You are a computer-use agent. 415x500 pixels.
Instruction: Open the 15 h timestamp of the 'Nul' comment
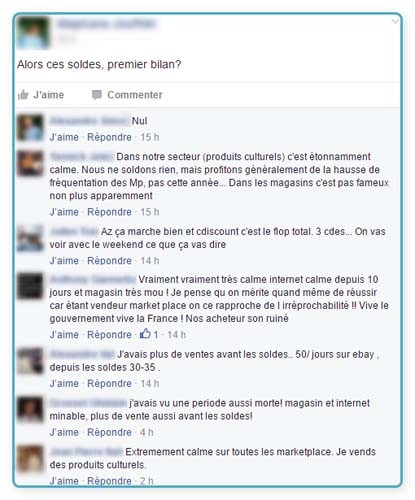pyautogui.click(x=150, y=137)
